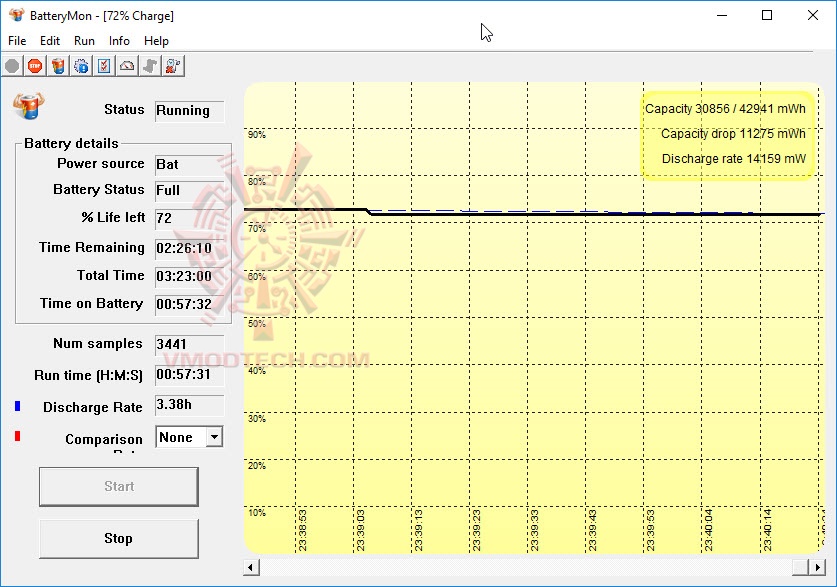Image resolution: width=837 pixels, height=587 pixels.
Task: Click the battery mascot icon beside Status
Action: pos(29,105)
